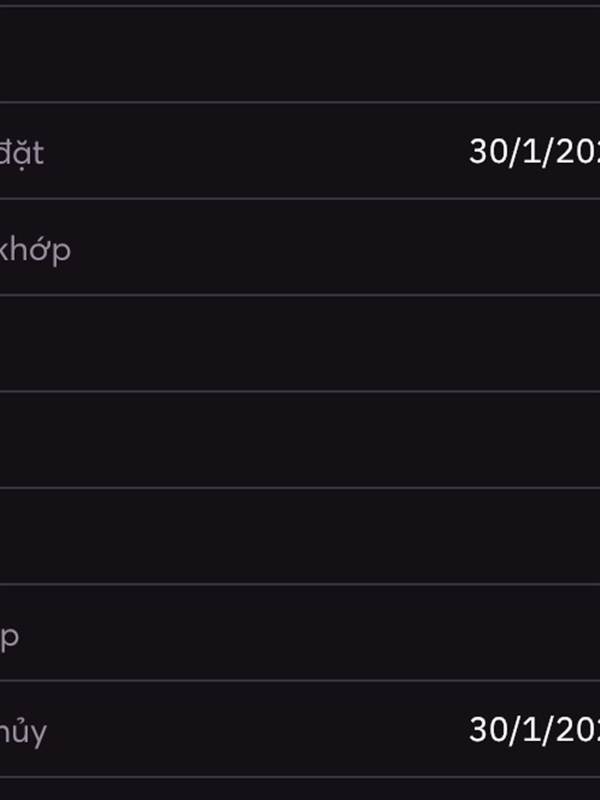
Task: Select the blank row directly below the "khớp" row
Action: [300, 343]
